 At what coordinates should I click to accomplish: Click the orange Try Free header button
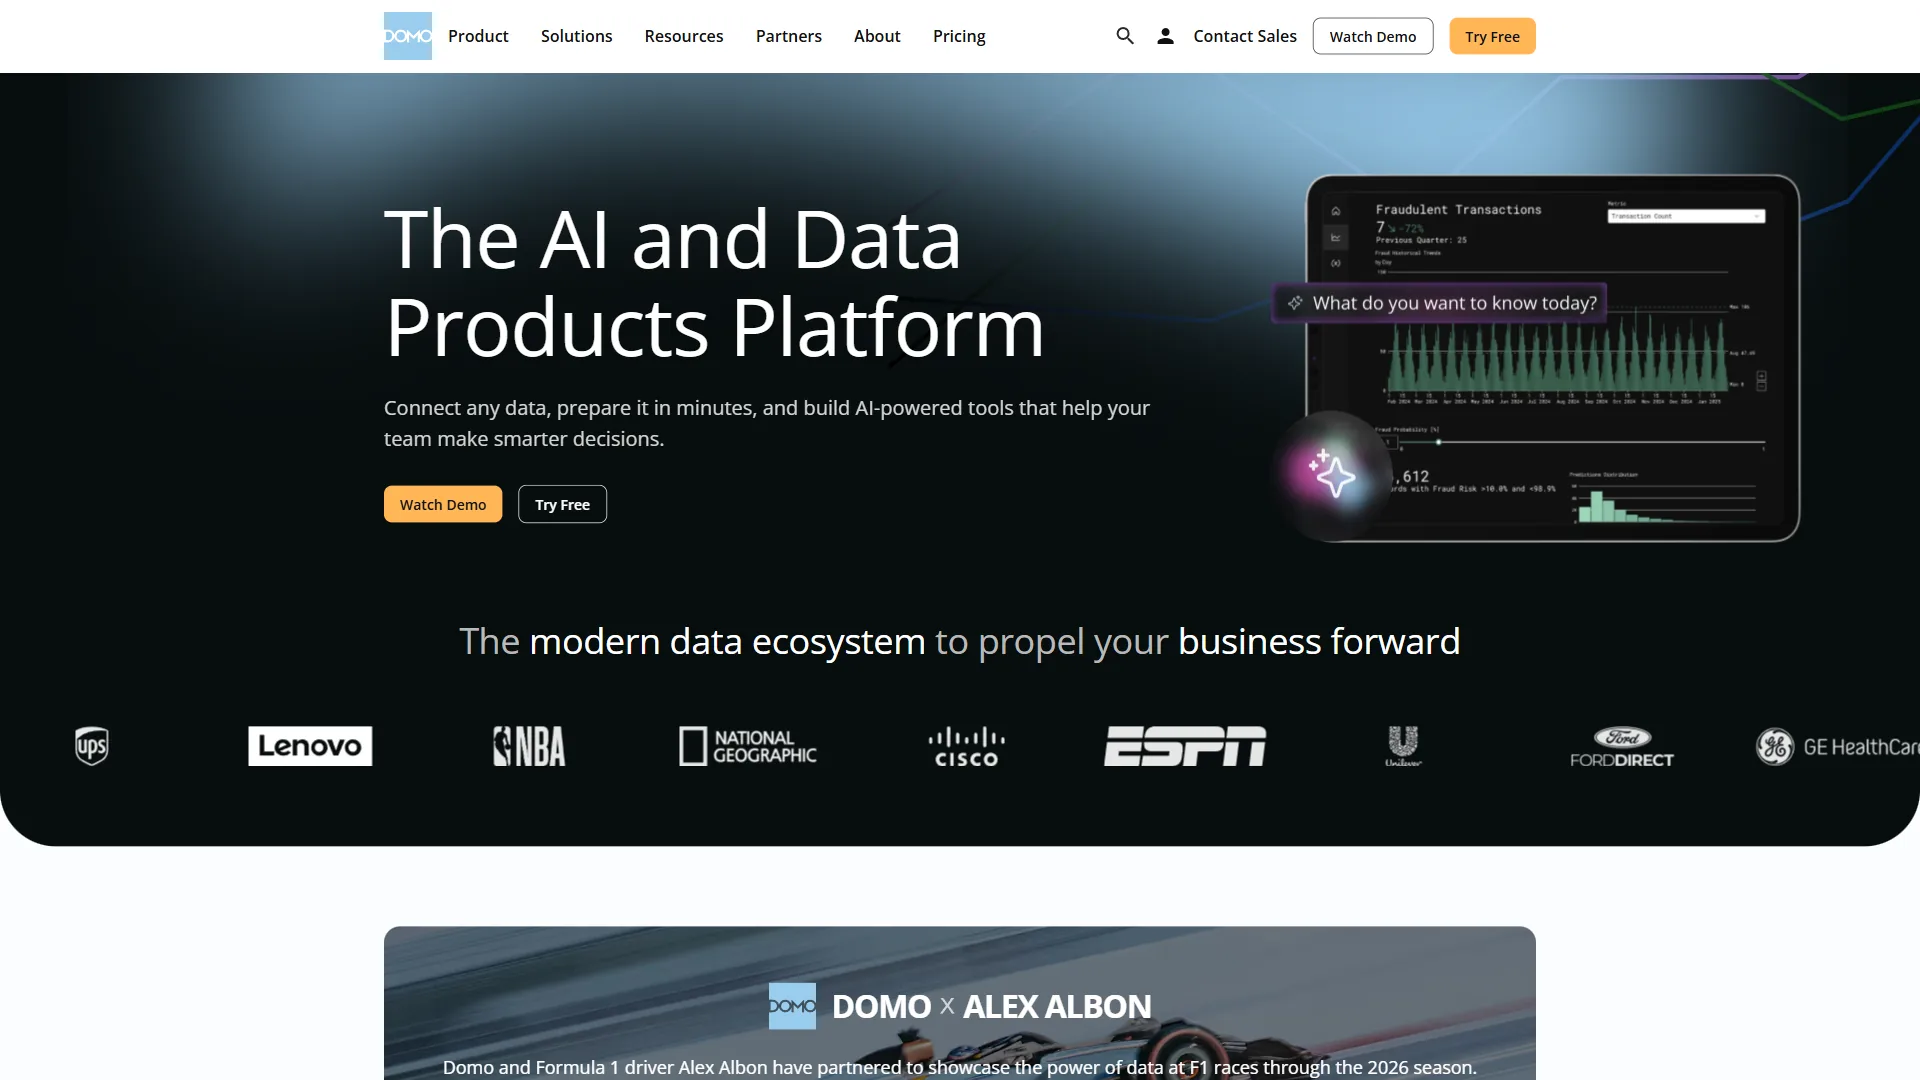tap(1492, 36)
